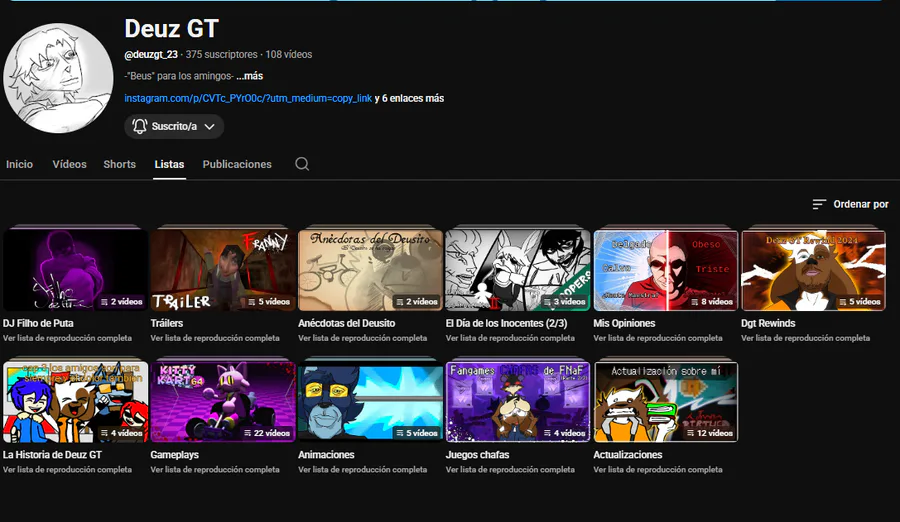This screenshot has width=900, height=522.
Task: View full playlist under Mis Opiniones
Action: [x=658, y=338]
